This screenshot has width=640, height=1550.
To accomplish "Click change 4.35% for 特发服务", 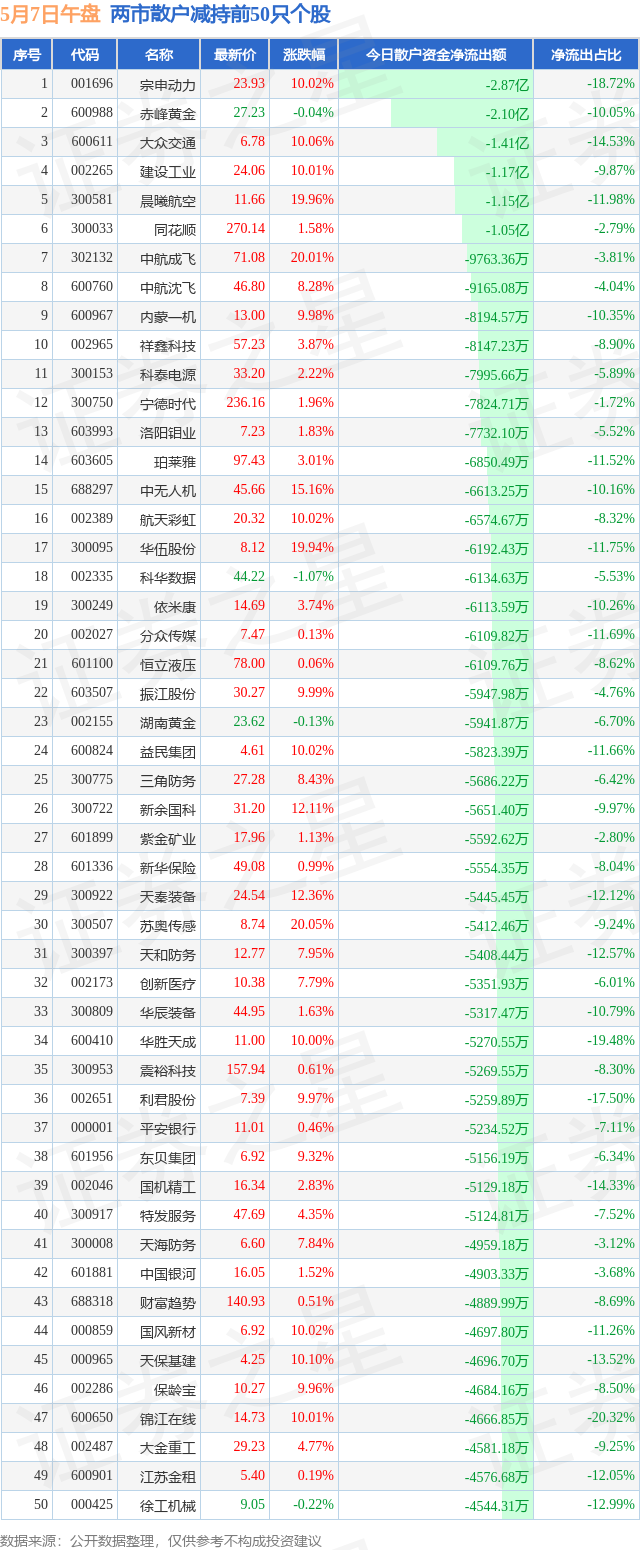I will pyautogui.click(x=315, y=1215).
